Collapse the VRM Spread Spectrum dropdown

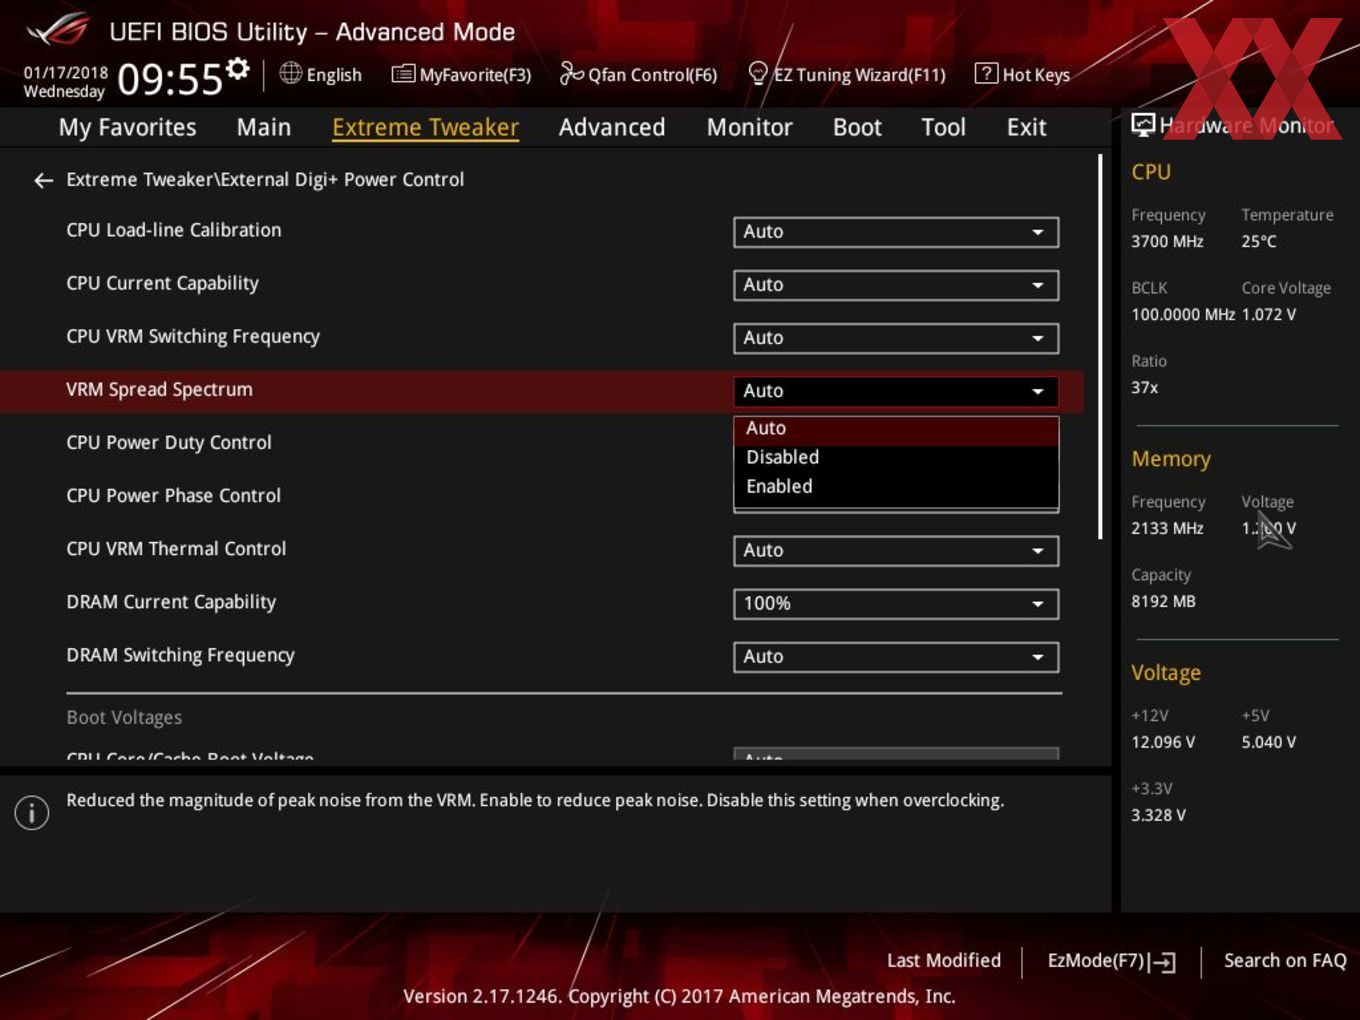(x=896, y=391)
